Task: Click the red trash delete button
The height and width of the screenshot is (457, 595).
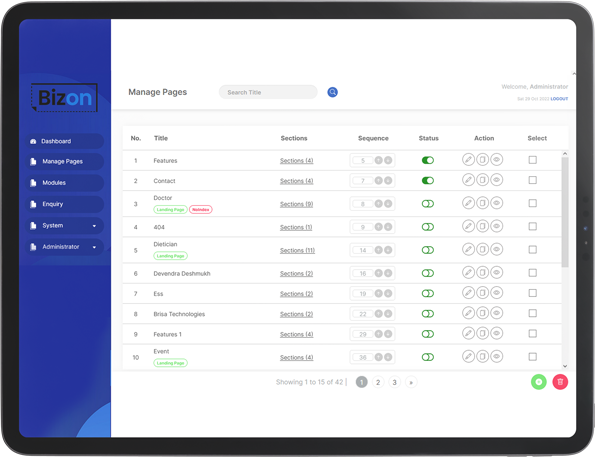Action: coord(560,382)
